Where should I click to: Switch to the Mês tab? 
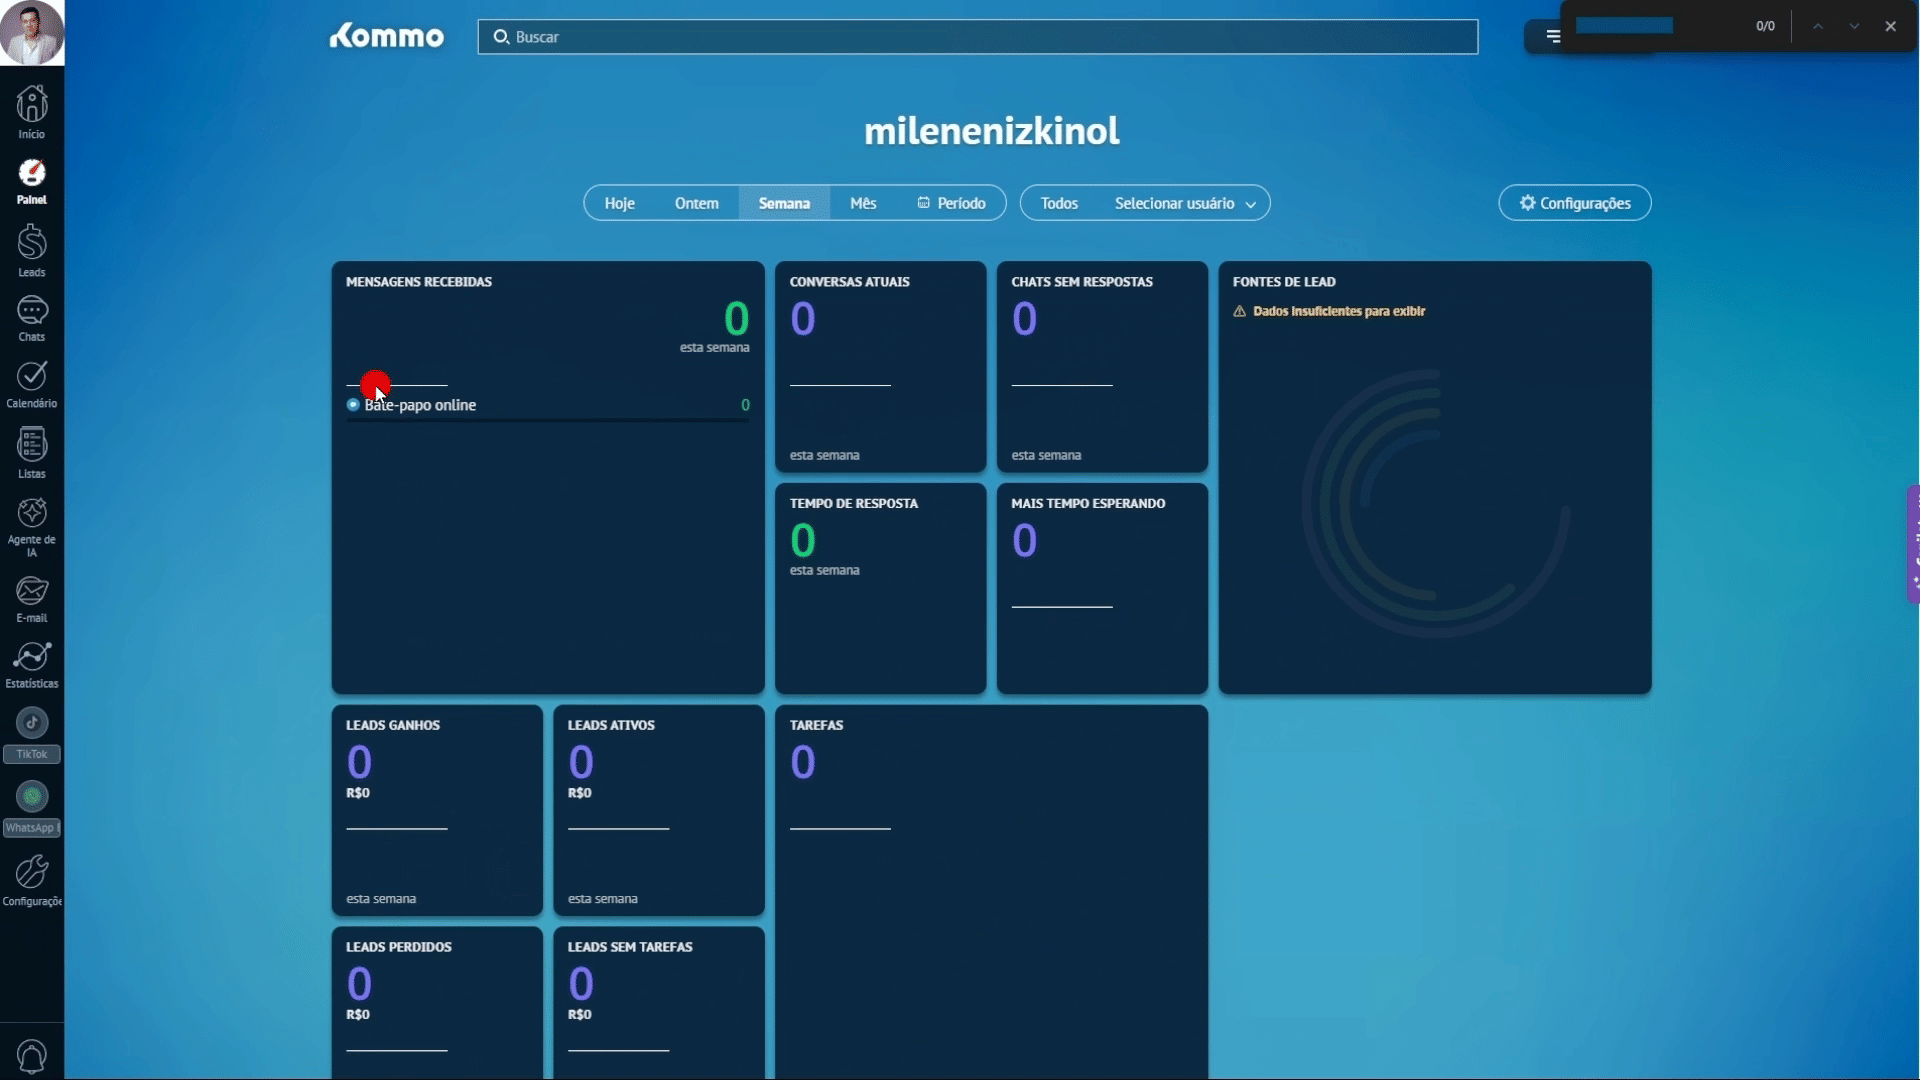pos(863,203)
